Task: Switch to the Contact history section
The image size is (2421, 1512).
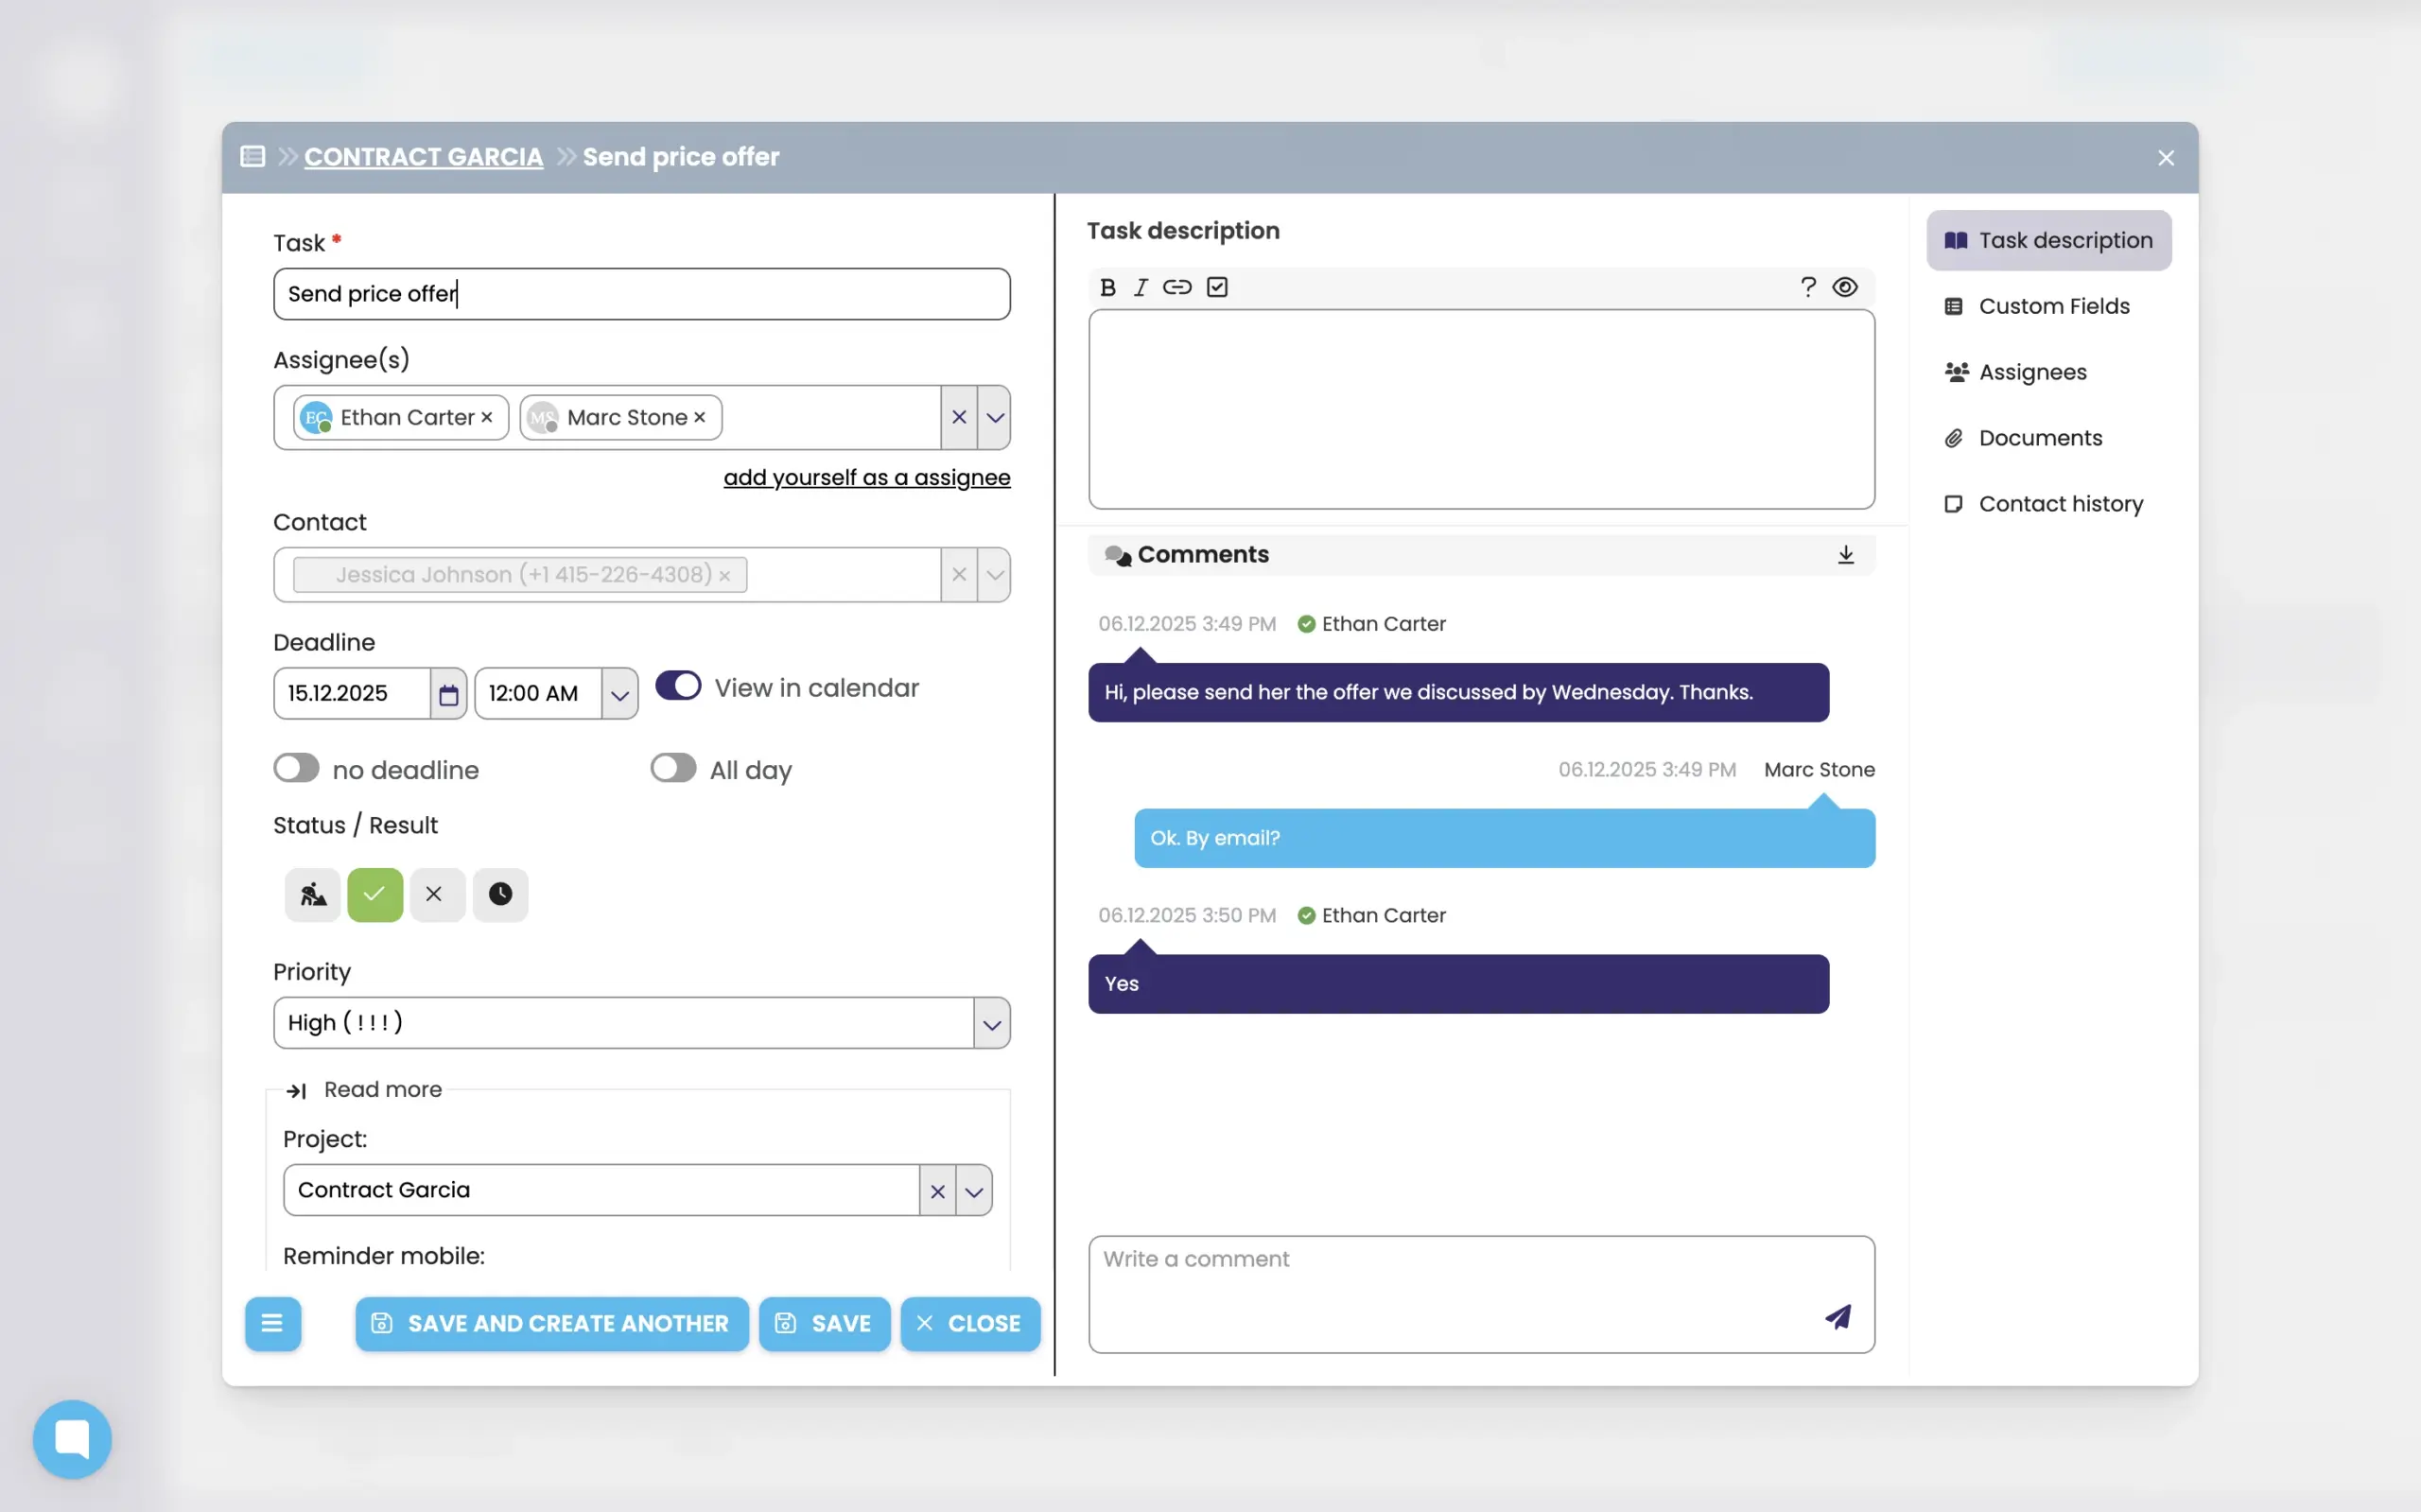Action: [x=2059, y=504]
